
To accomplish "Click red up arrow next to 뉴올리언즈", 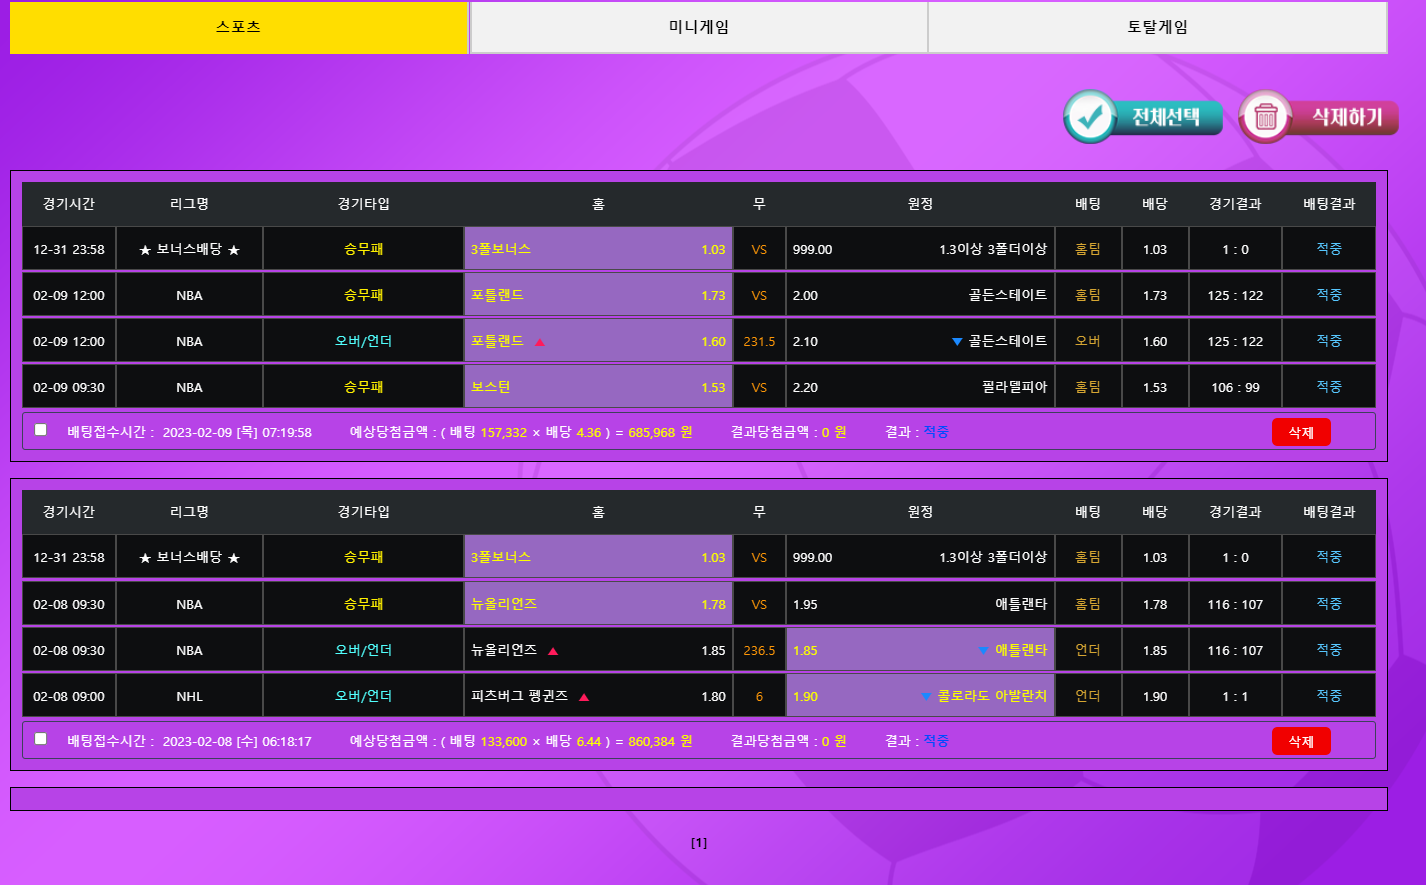I will pos(553,651).
